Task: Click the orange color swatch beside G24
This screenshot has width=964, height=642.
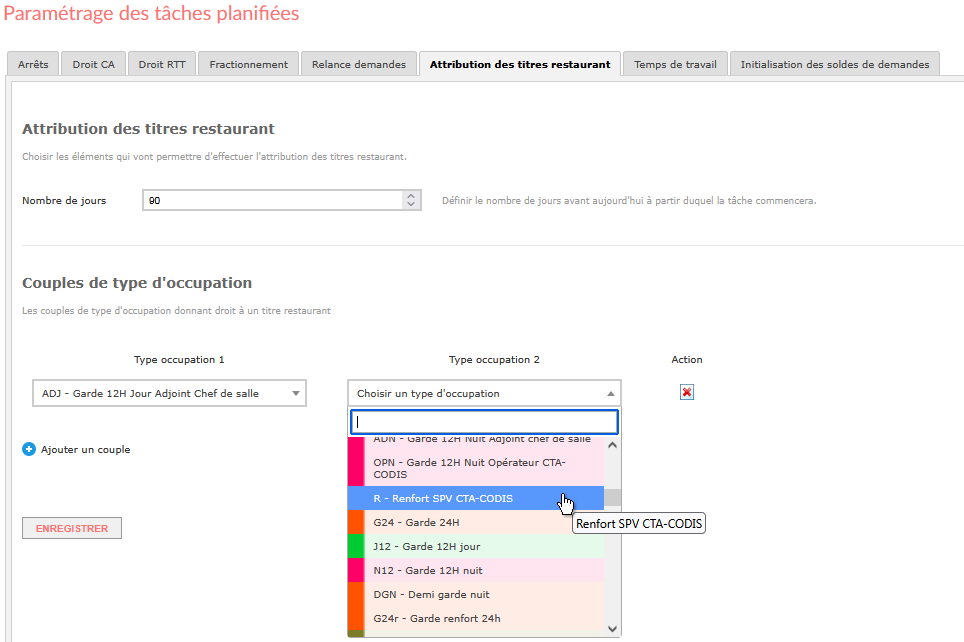Action: coord(356,522)
